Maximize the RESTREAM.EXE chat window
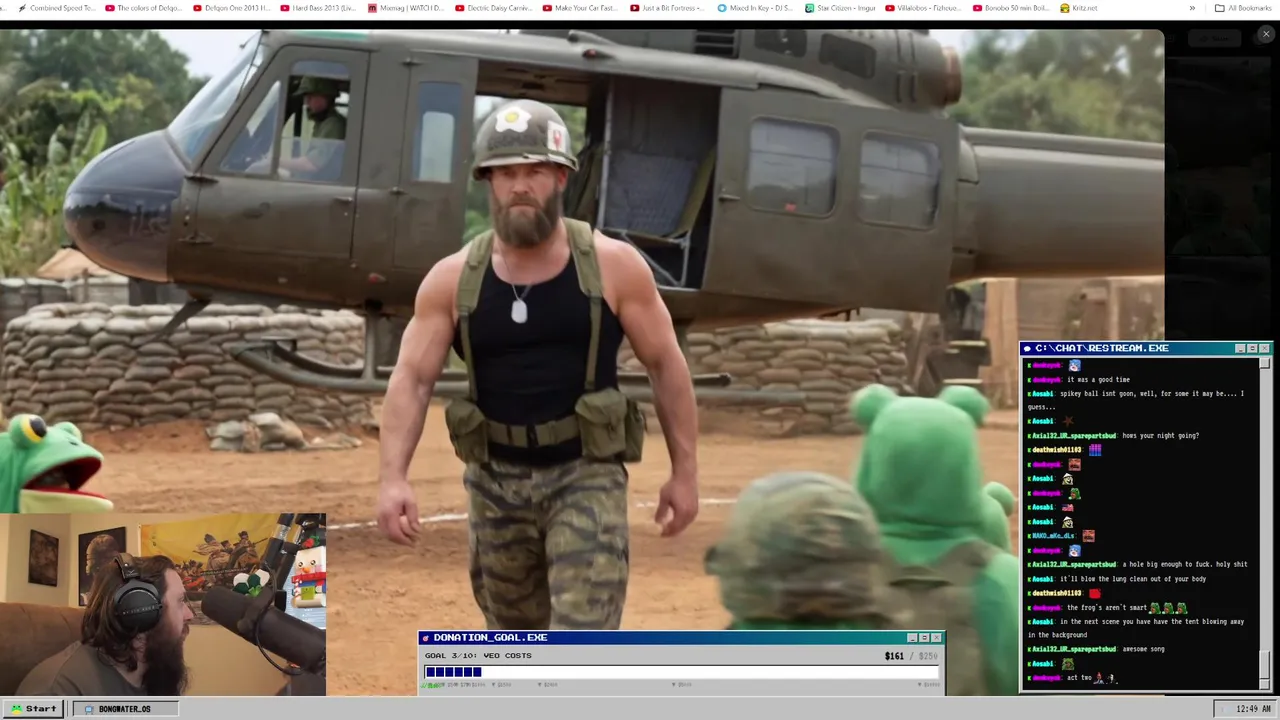 pyautogui.click(x=1252, y=348)
